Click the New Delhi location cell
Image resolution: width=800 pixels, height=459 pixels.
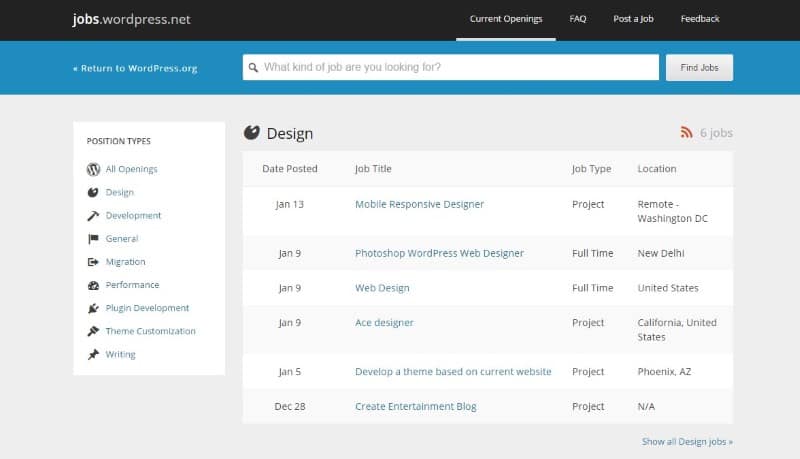pos(661,253)
